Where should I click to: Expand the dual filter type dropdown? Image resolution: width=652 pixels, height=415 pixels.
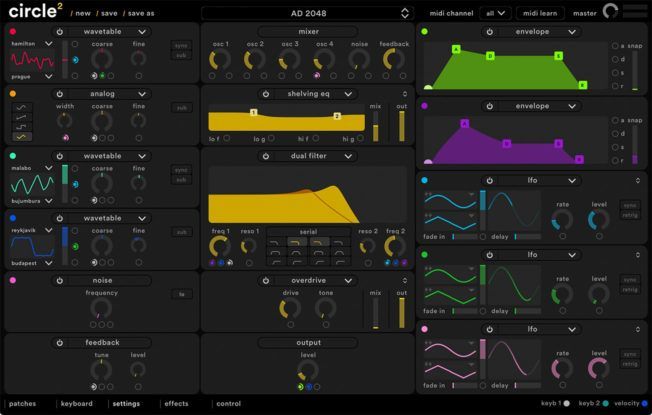(x=348, y=156)
